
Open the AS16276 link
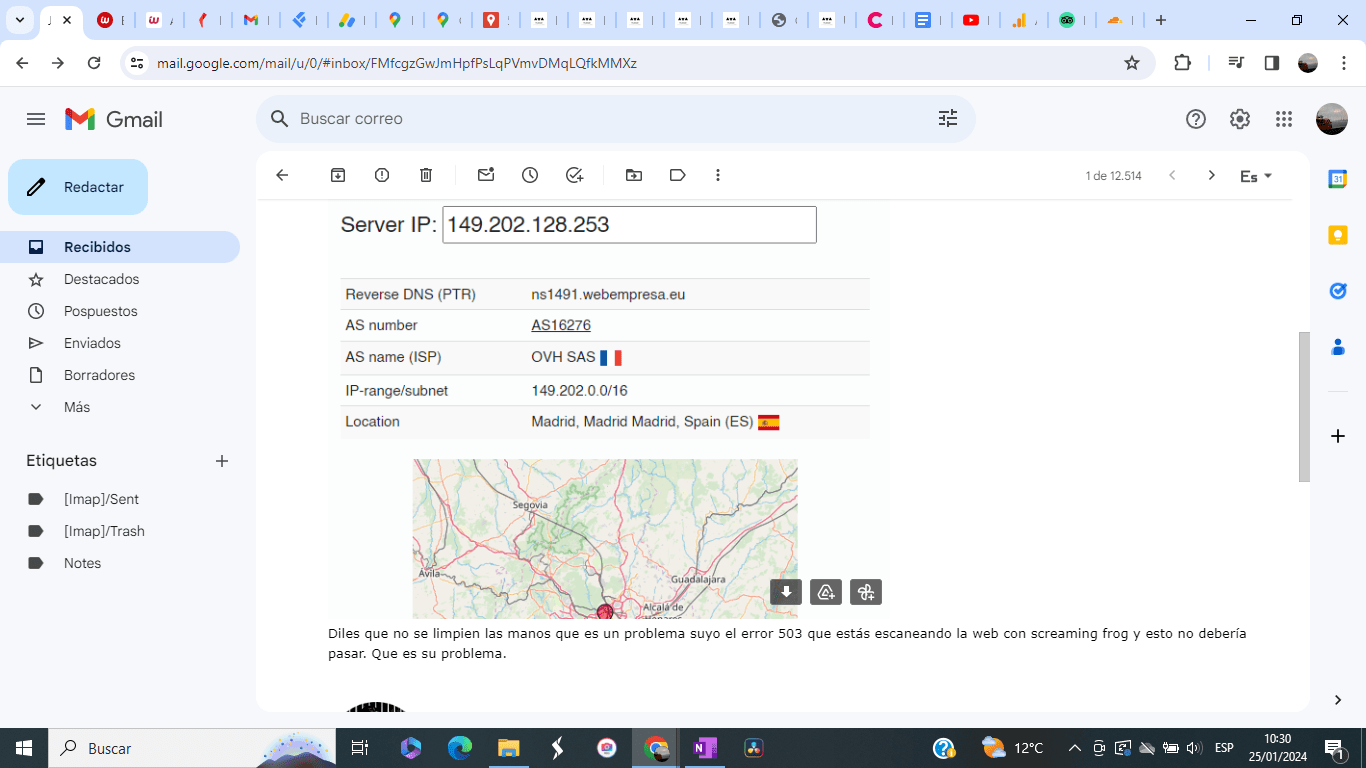561,325
